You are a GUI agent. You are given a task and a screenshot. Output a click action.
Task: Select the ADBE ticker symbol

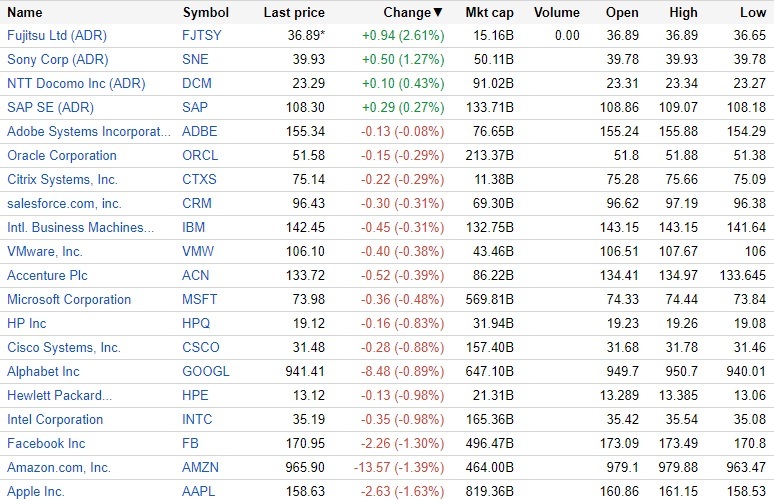click(200, 132)
